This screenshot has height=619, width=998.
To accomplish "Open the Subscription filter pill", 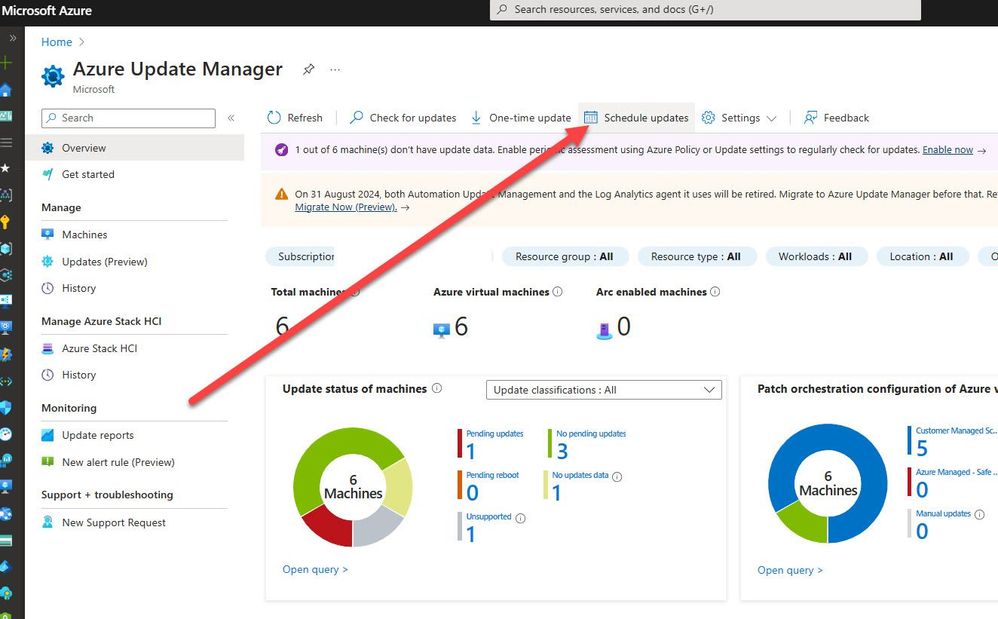I will point(300,256).
